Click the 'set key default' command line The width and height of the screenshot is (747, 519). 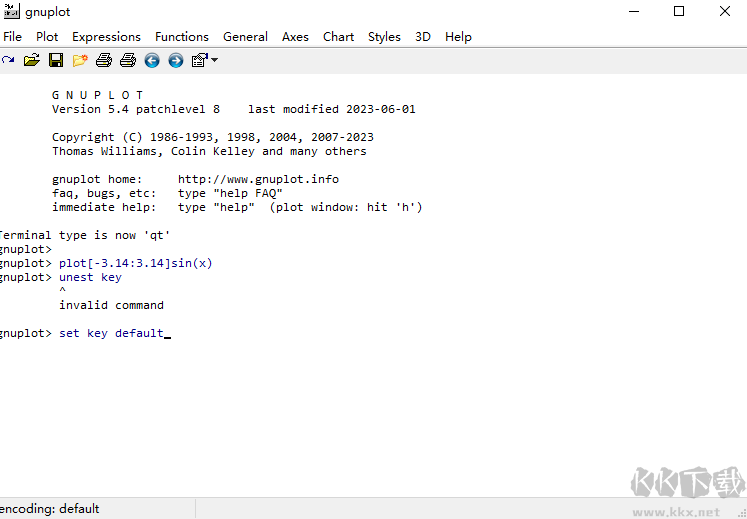click(x=111, y=333)
